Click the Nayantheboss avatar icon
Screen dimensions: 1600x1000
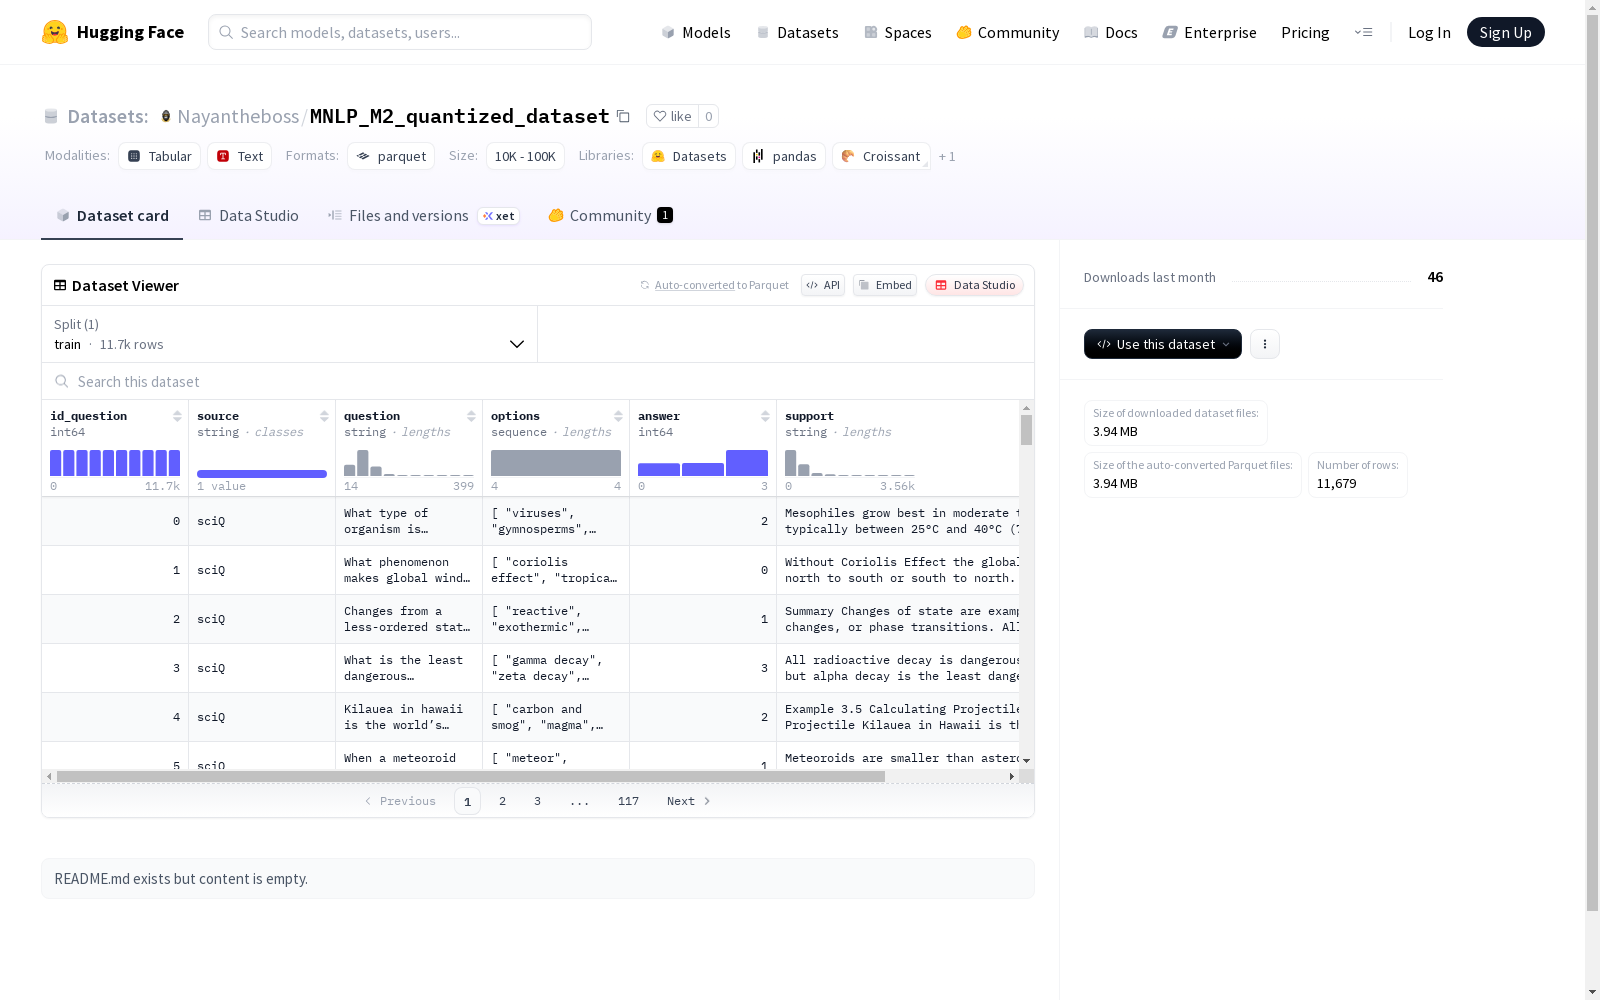click(x=166, y=116)
